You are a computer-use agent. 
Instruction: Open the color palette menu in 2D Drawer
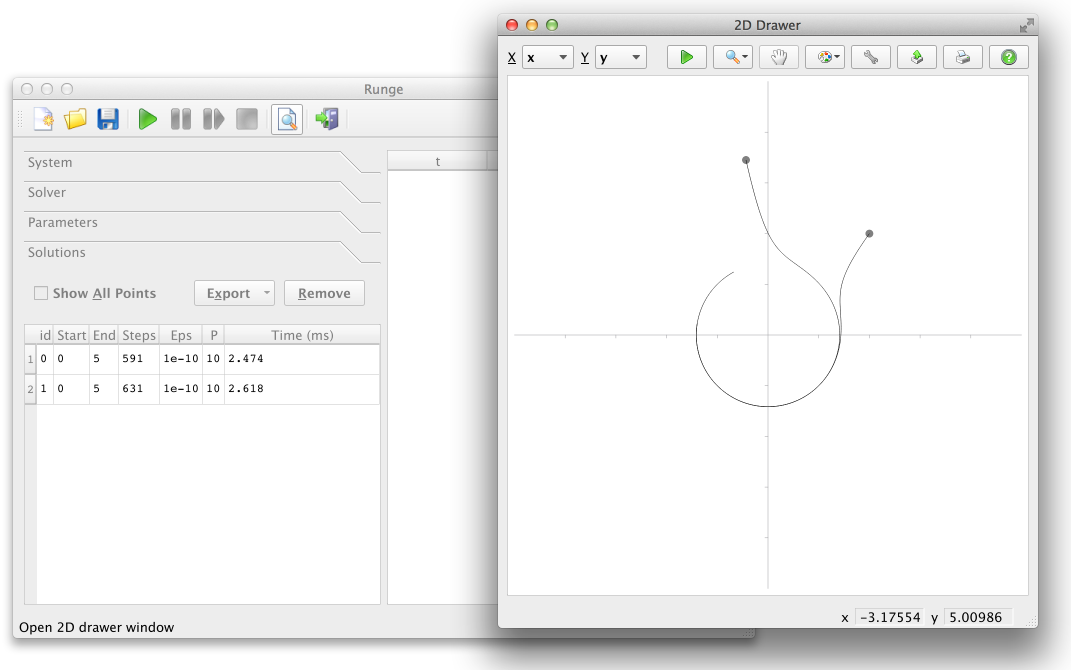pos(825,57)
